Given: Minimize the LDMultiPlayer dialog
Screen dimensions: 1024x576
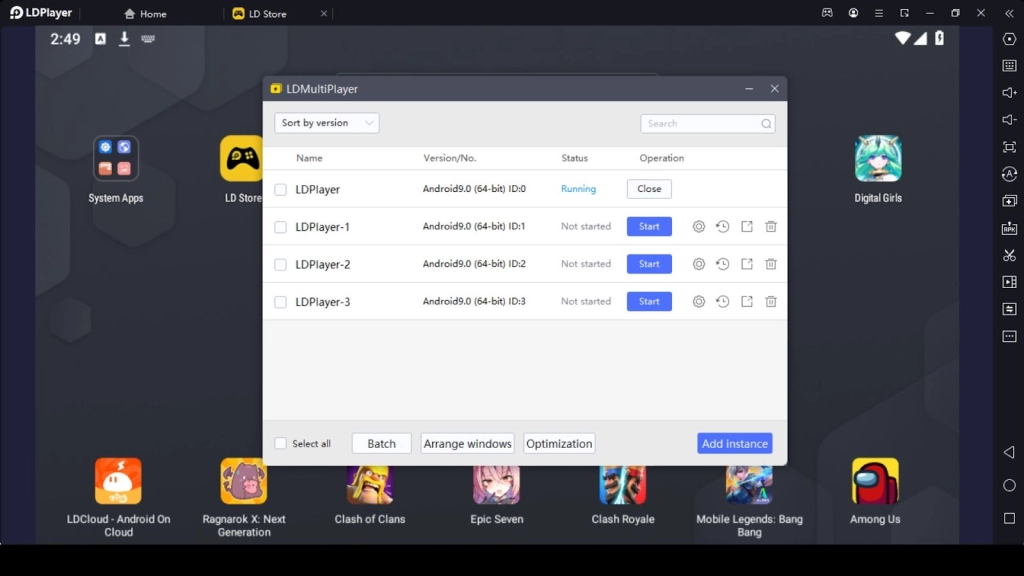Looking at the screenshot, I should tap(749, 89).
